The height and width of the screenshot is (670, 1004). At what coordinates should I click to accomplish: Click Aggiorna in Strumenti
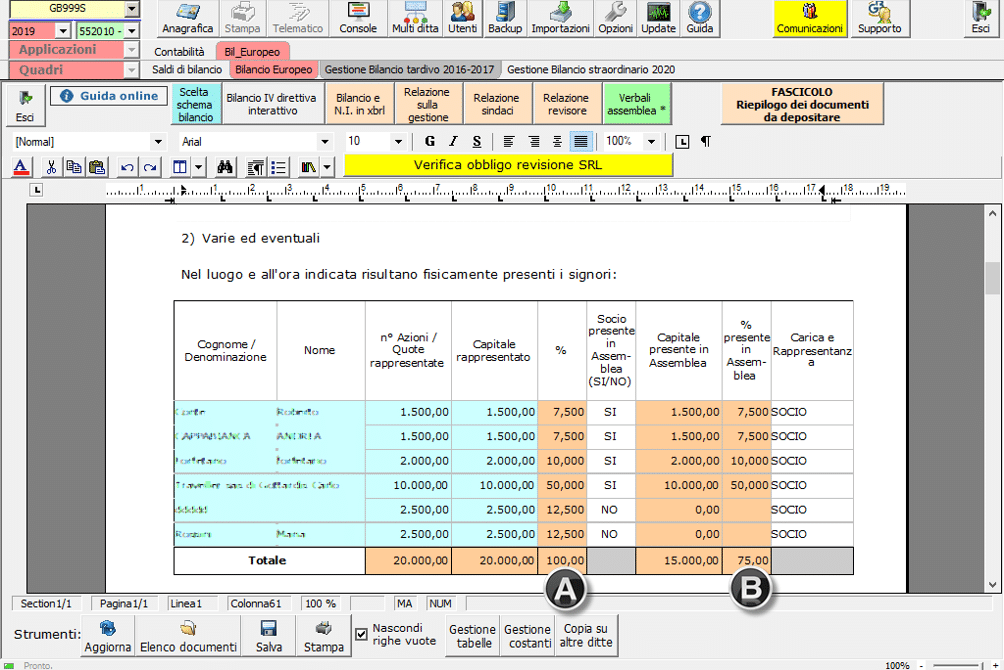[108, 636]
